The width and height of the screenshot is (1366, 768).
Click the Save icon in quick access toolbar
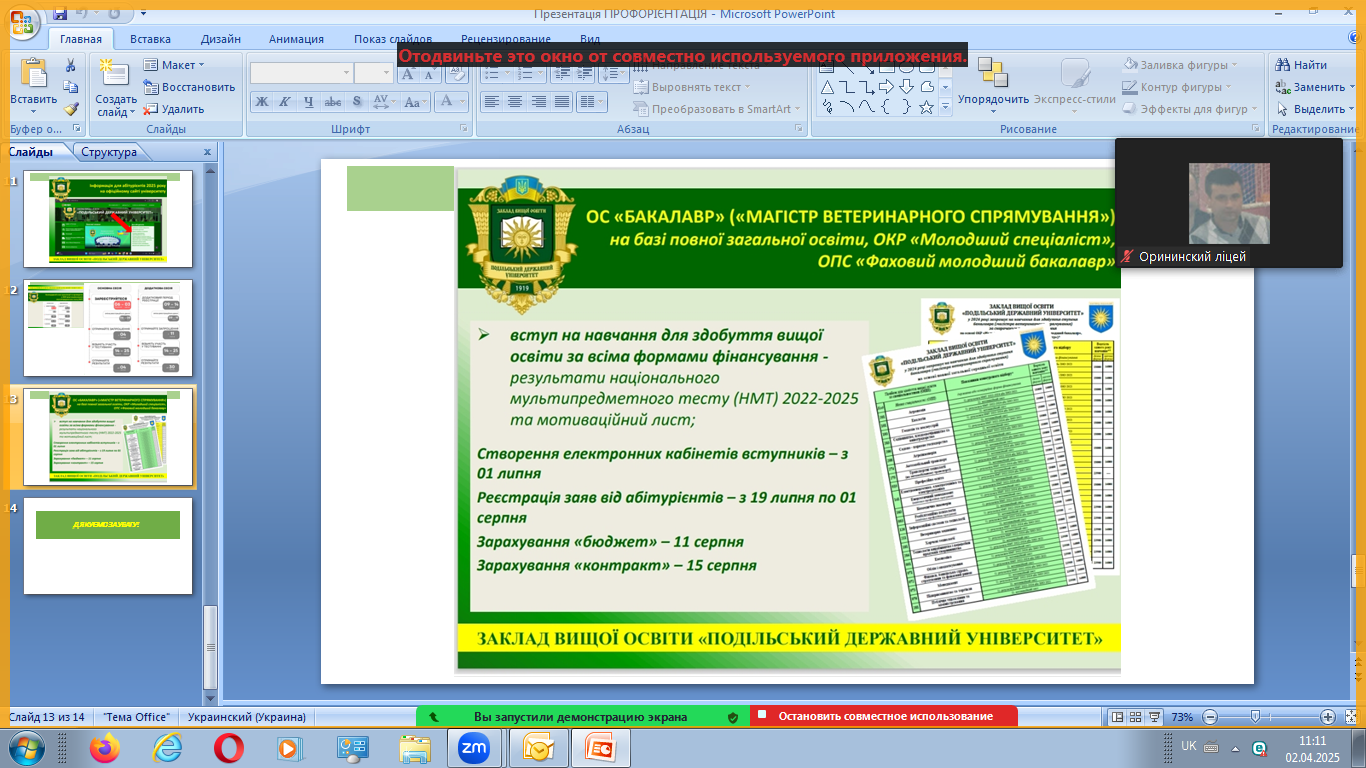pos(60,14)
